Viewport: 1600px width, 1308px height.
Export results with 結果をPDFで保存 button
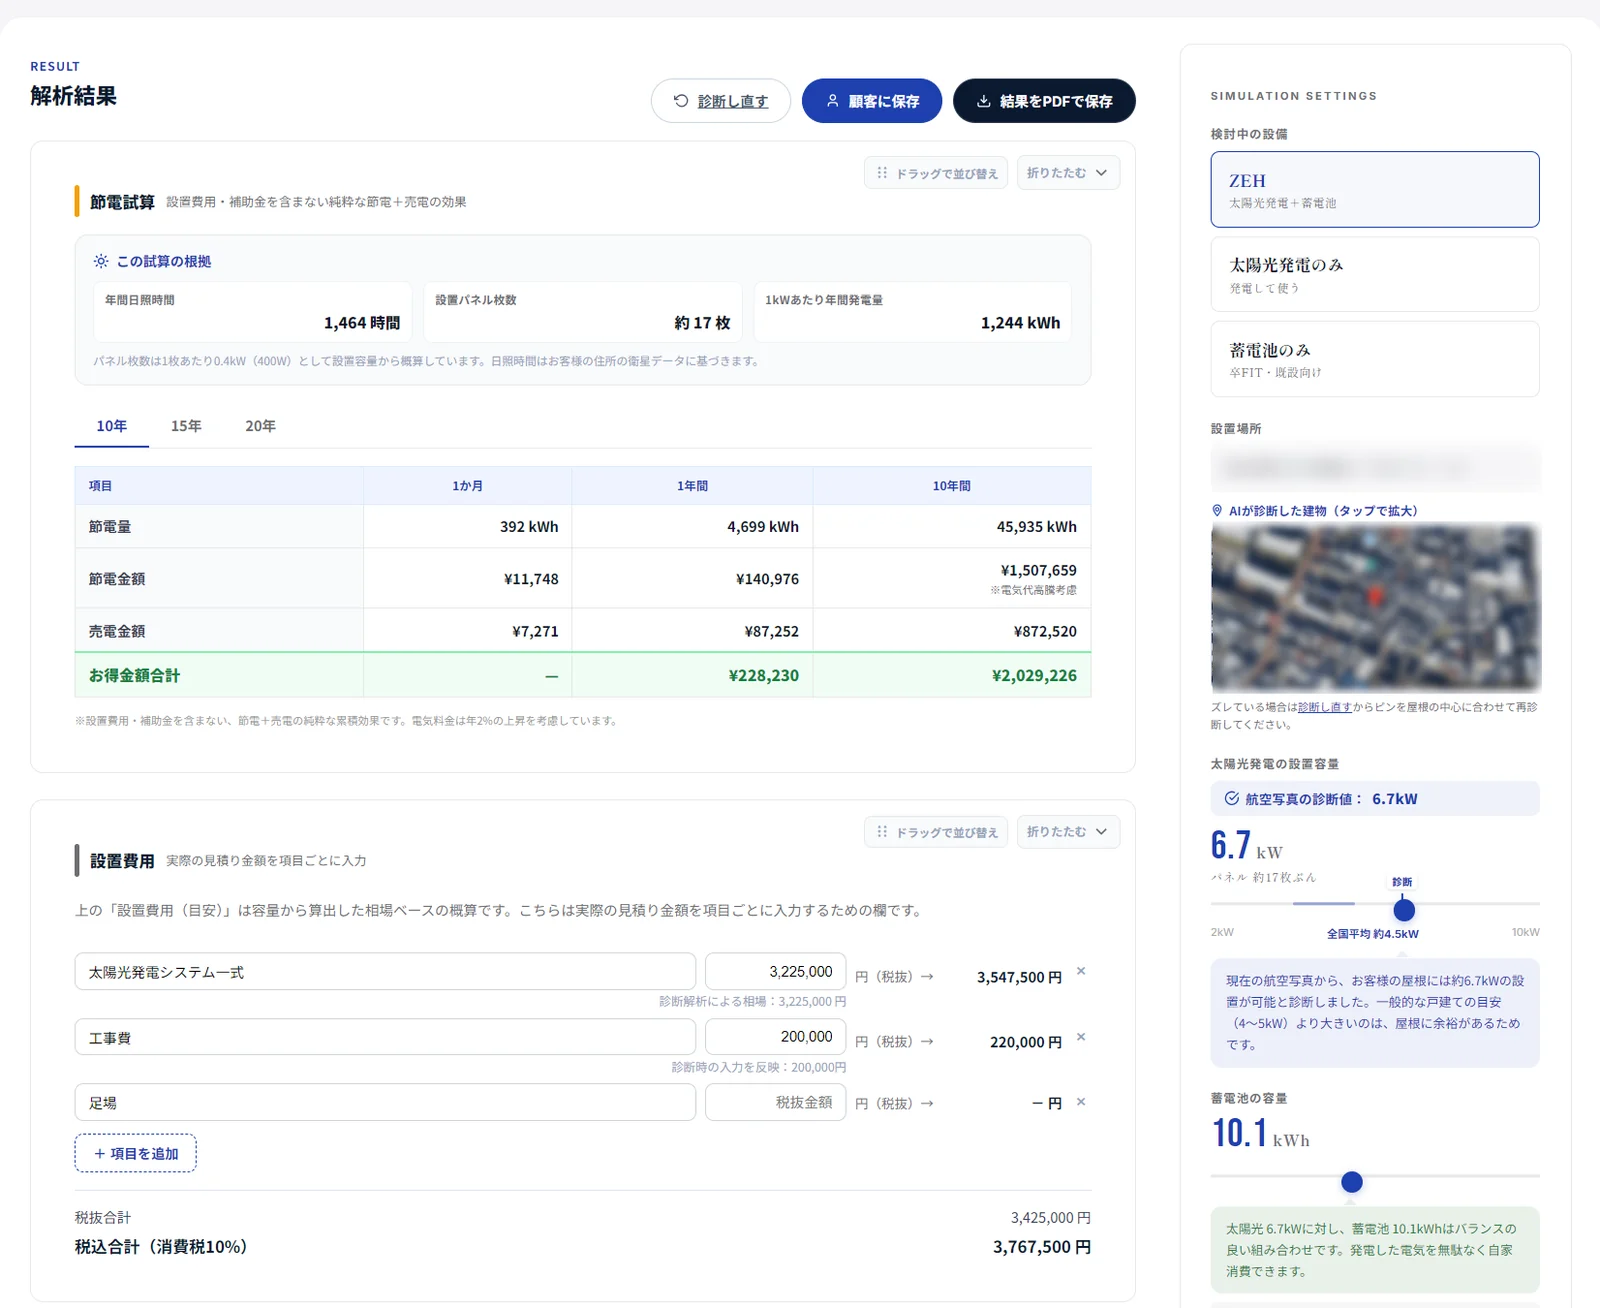pyautogui.click(x=1044, y=101)
